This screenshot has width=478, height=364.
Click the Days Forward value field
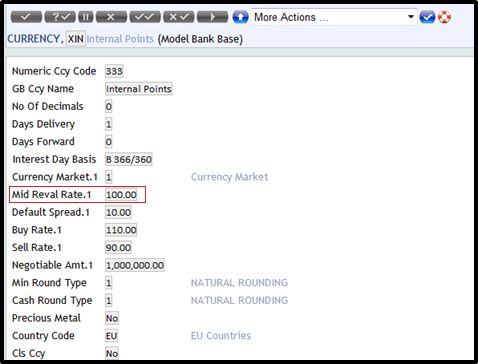pyautogui.click(x=109, y=142)
